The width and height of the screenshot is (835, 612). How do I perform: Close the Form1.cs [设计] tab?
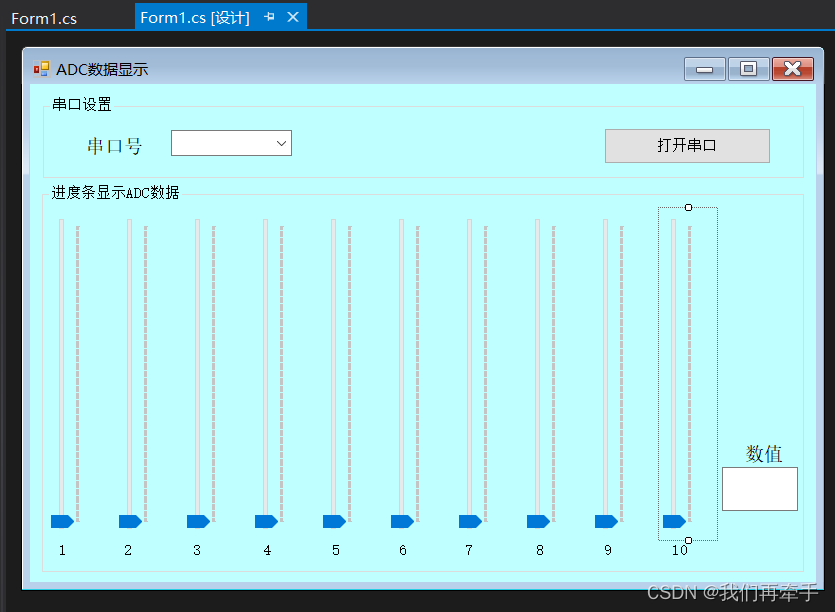click(293, 17)
